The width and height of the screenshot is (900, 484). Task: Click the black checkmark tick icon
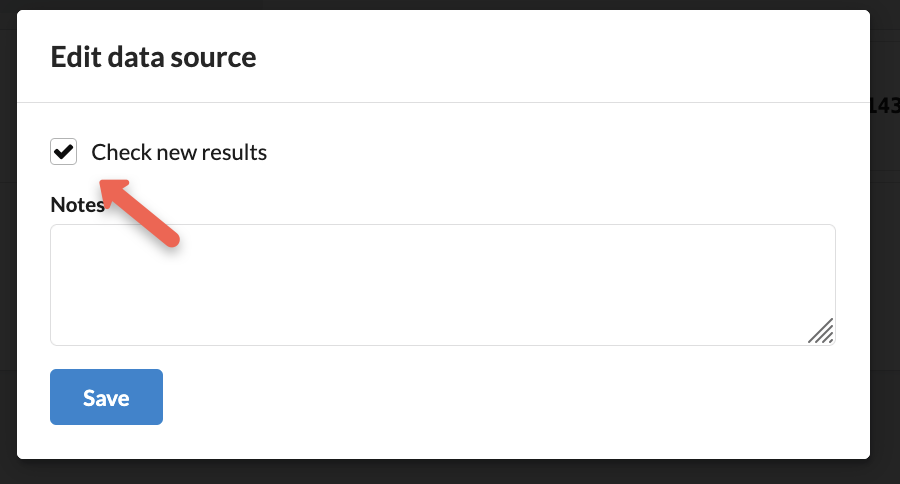tap(63, 152)
